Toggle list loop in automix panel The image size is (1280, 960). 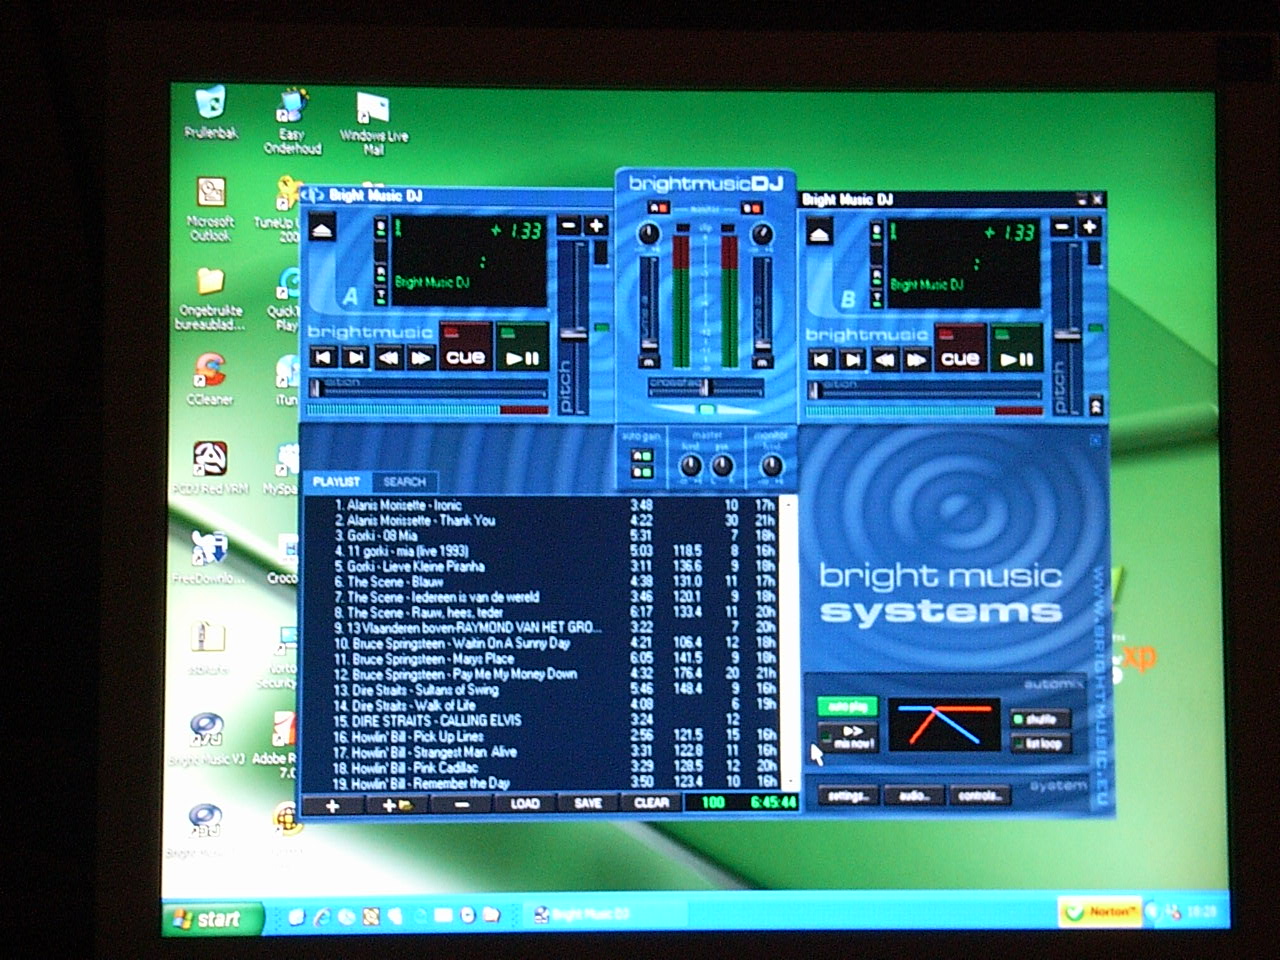tap(1039, 744)
